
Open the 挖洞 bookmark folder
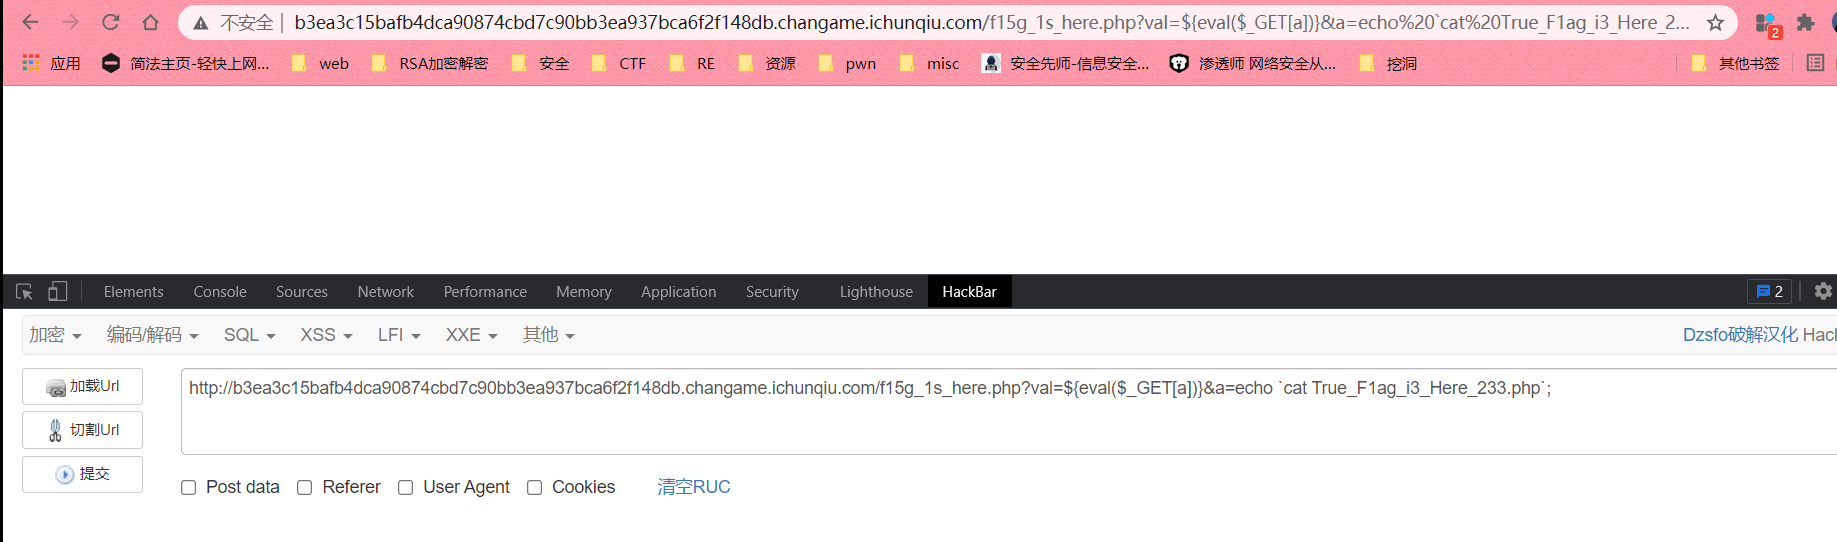tap(1388, 63)
